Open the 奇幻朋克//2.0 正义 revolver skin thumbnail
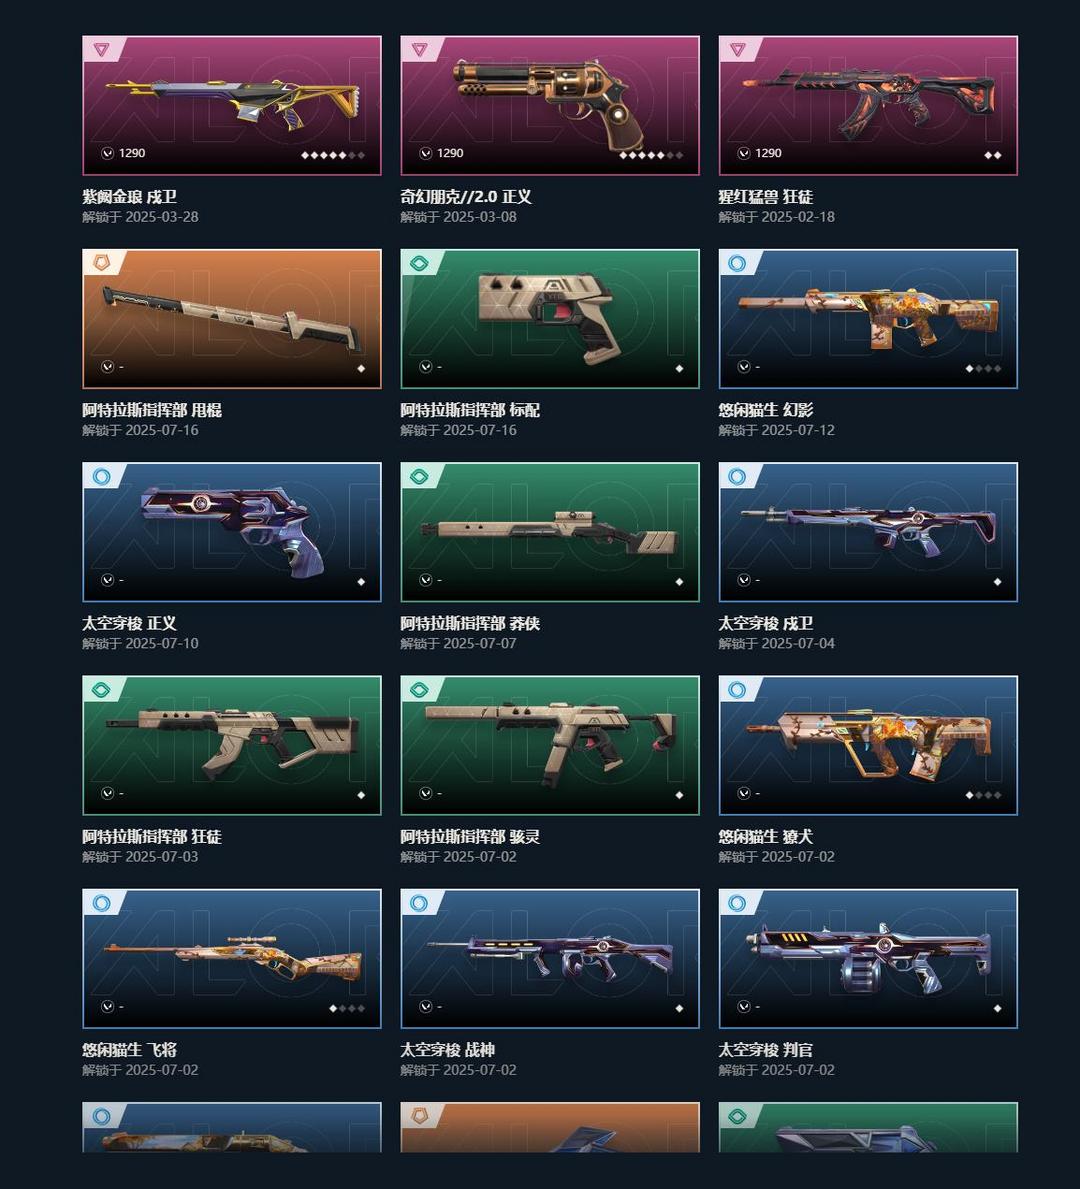 550,105
